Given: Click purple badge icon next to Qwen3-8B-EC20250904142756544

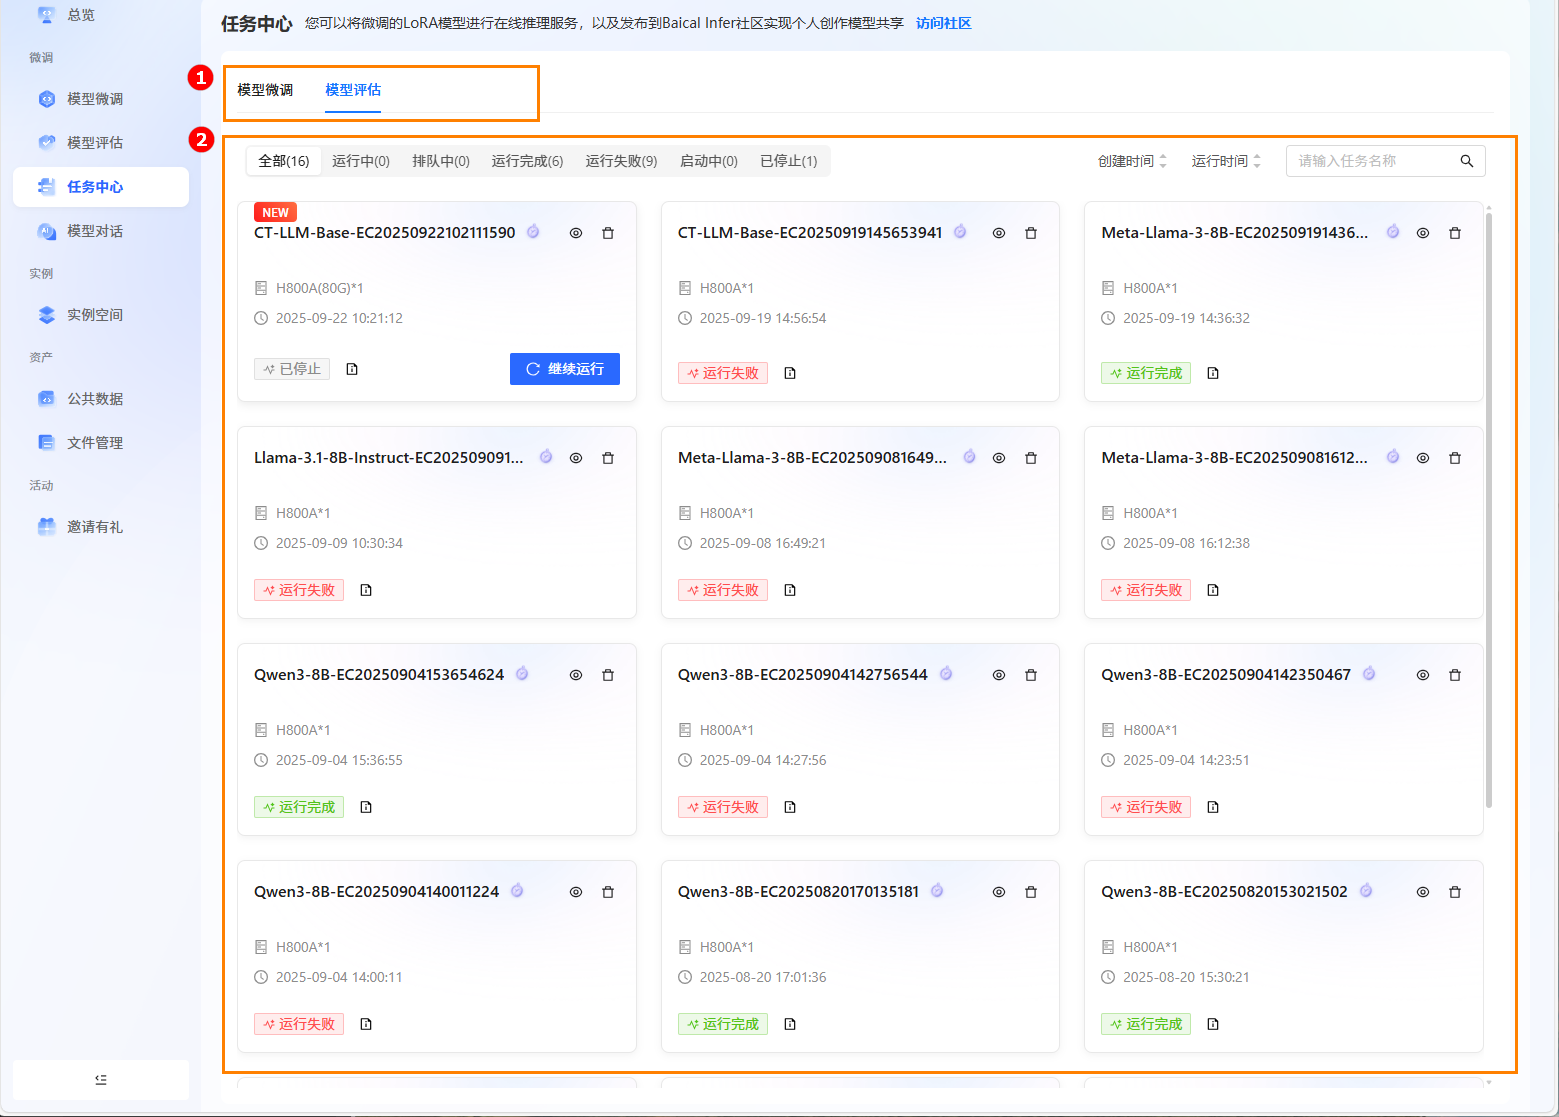Looking at the screenshot, I should (x=946, y=674).
